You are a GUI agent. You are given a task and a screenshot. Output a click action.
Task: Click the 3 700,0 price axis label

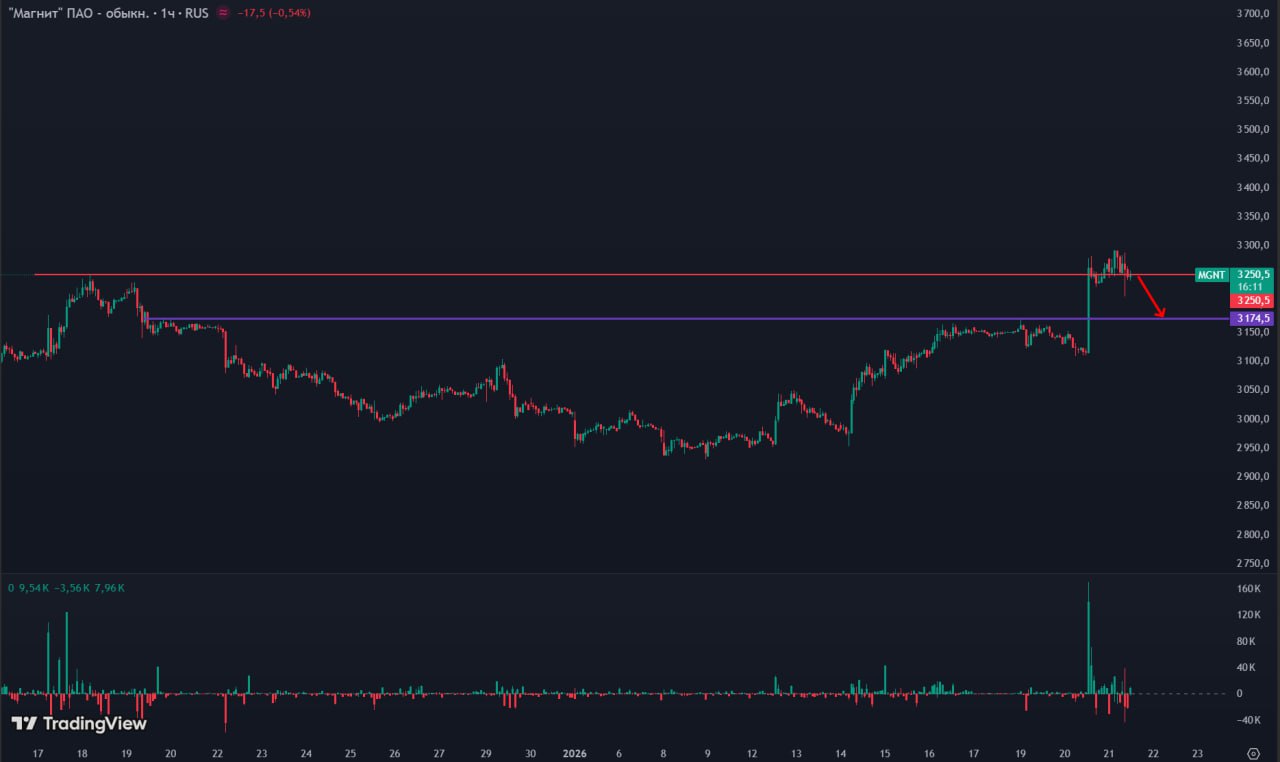(x=1252, y=14)
